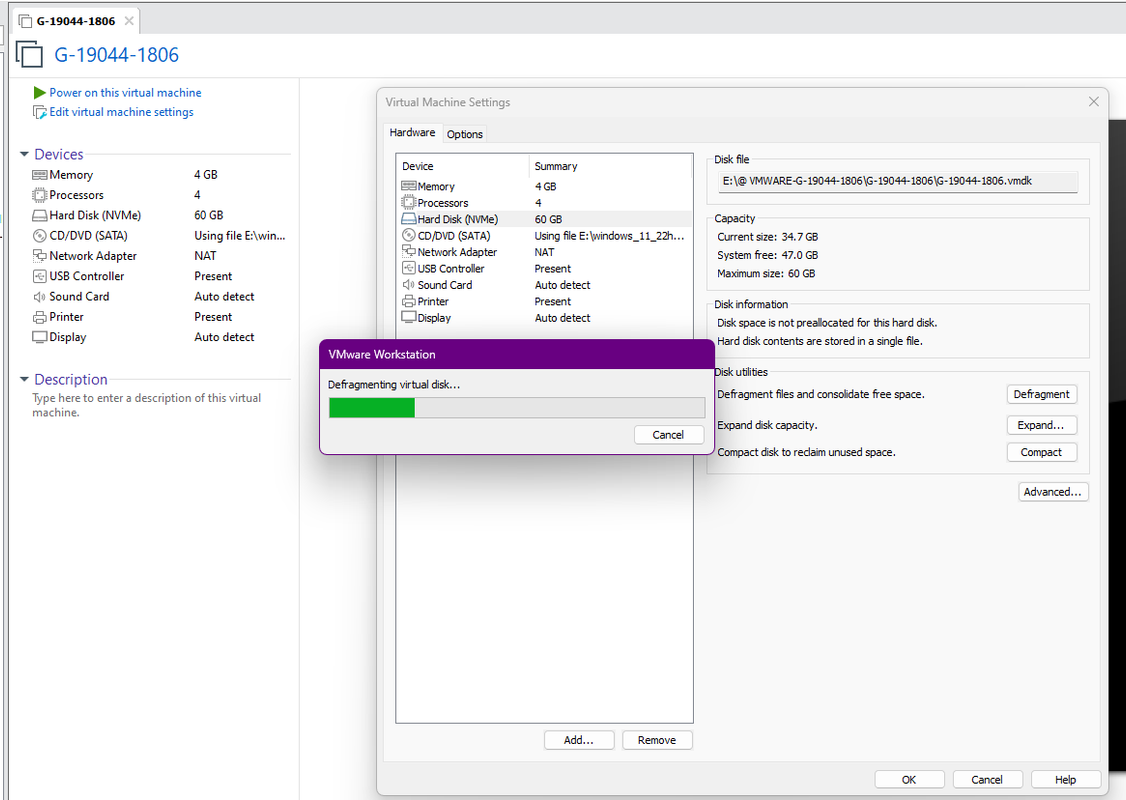Cancel the defragmenting operation
1126x800 pixels.
point(668,434)
